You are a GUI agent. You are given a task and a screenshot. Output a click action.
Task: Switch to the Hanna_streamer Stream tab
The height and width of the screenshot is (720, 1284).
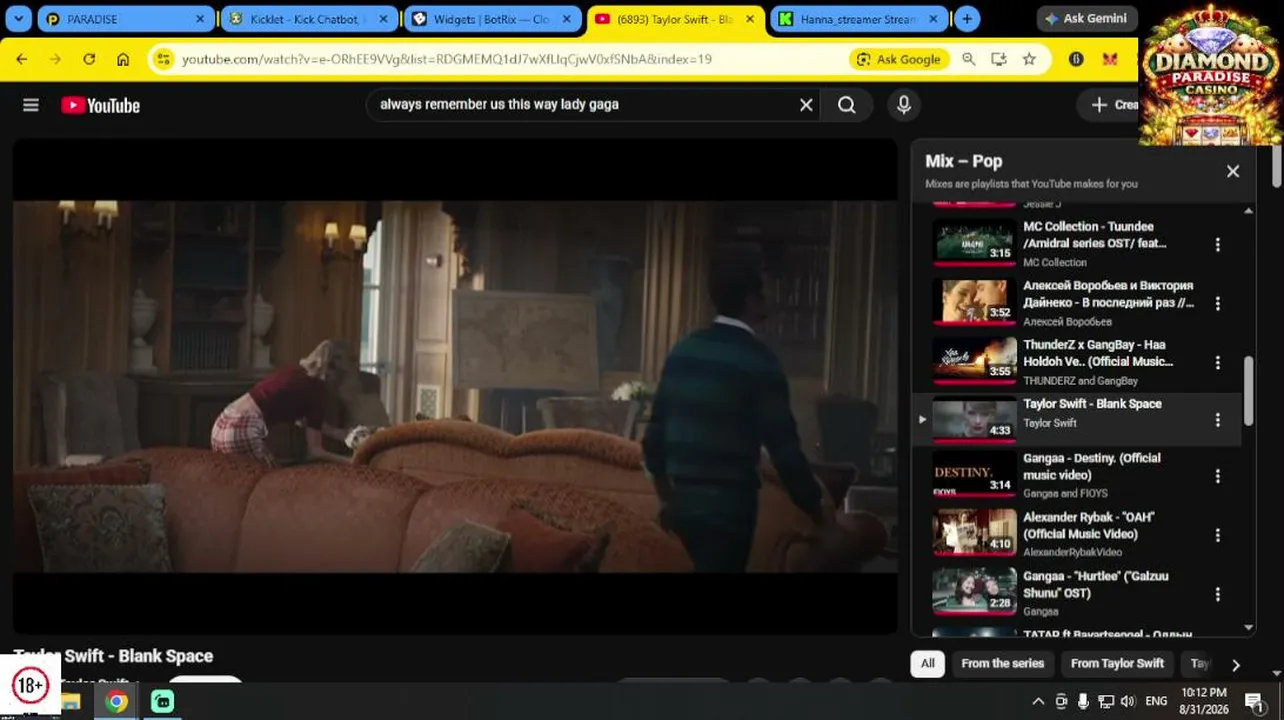[x=859, y=19]
